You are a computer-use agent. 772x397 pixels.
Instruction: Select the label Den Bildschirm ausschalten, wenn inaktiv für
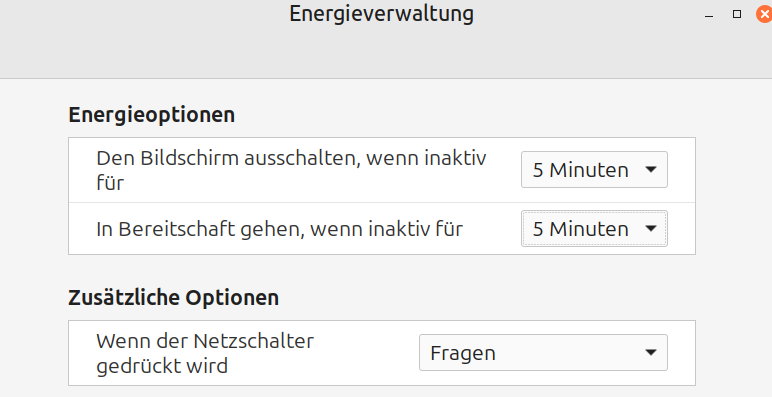tap(291, 170)
